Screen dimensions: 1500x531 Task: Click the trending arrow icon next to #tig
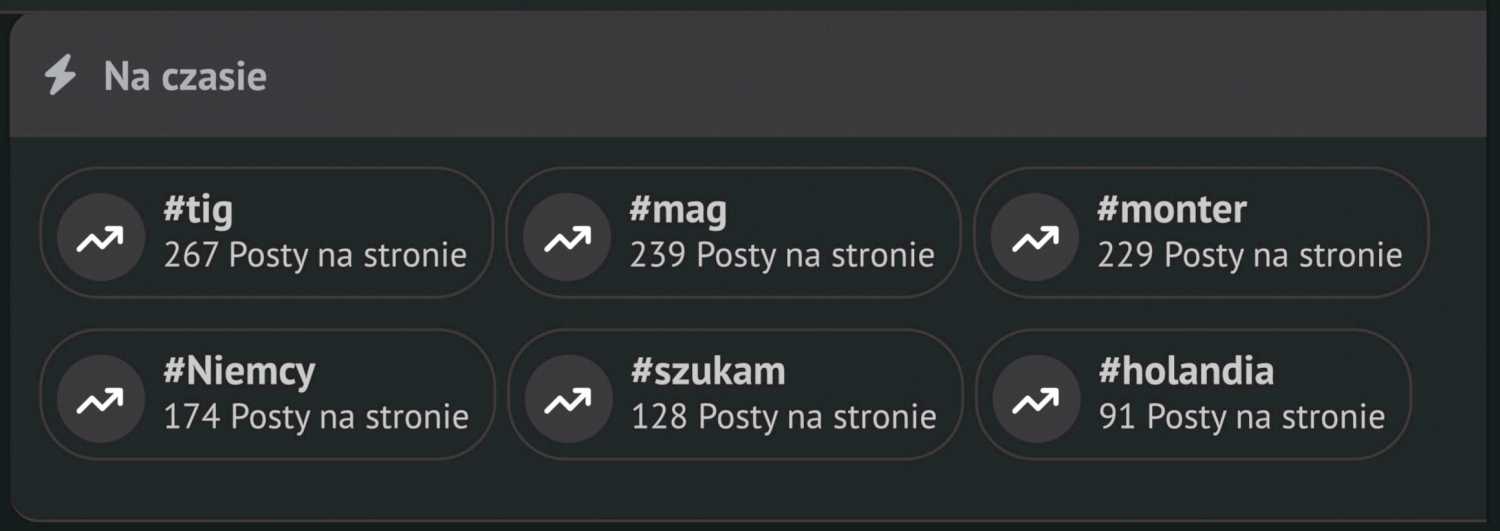click(x=101, y=237)
